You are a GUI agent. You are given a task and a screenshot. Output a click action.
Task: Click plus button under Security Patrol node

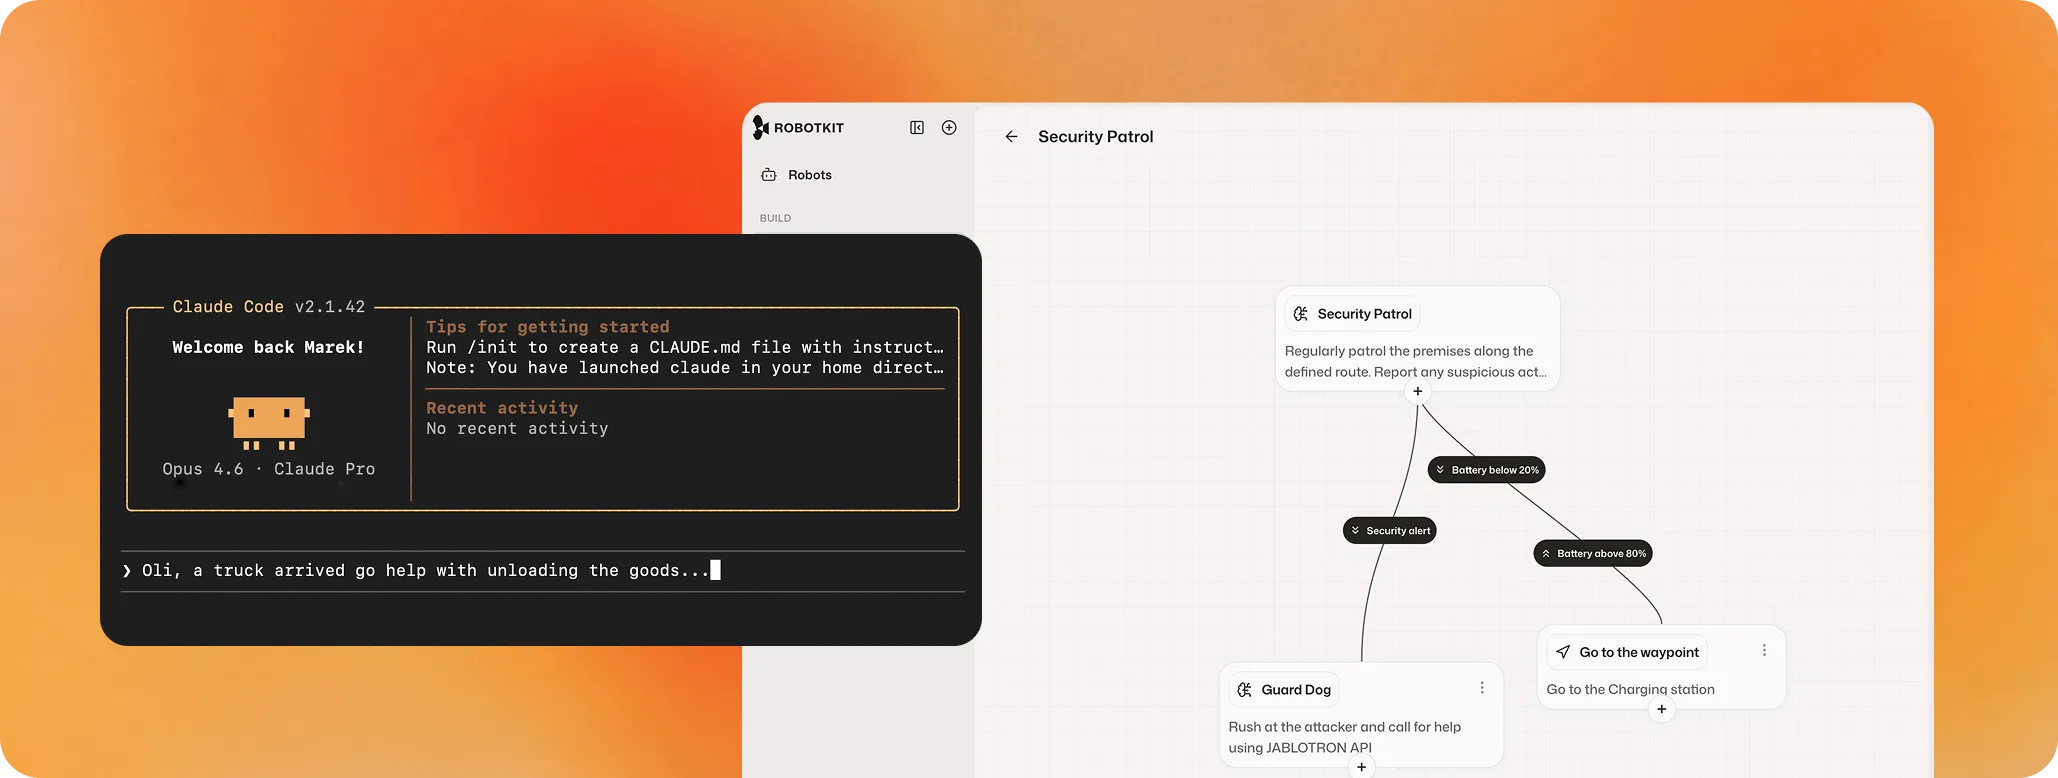pyautogui.click(x=1417, y=391)
